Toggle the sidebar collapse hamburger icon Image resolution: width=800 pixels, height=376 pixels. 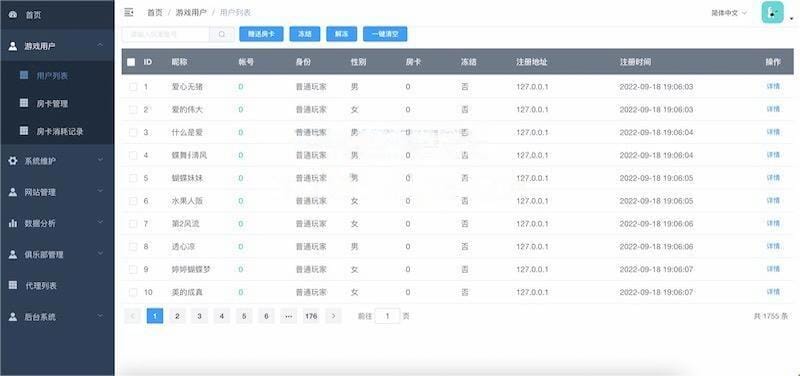tap(129, 12)
